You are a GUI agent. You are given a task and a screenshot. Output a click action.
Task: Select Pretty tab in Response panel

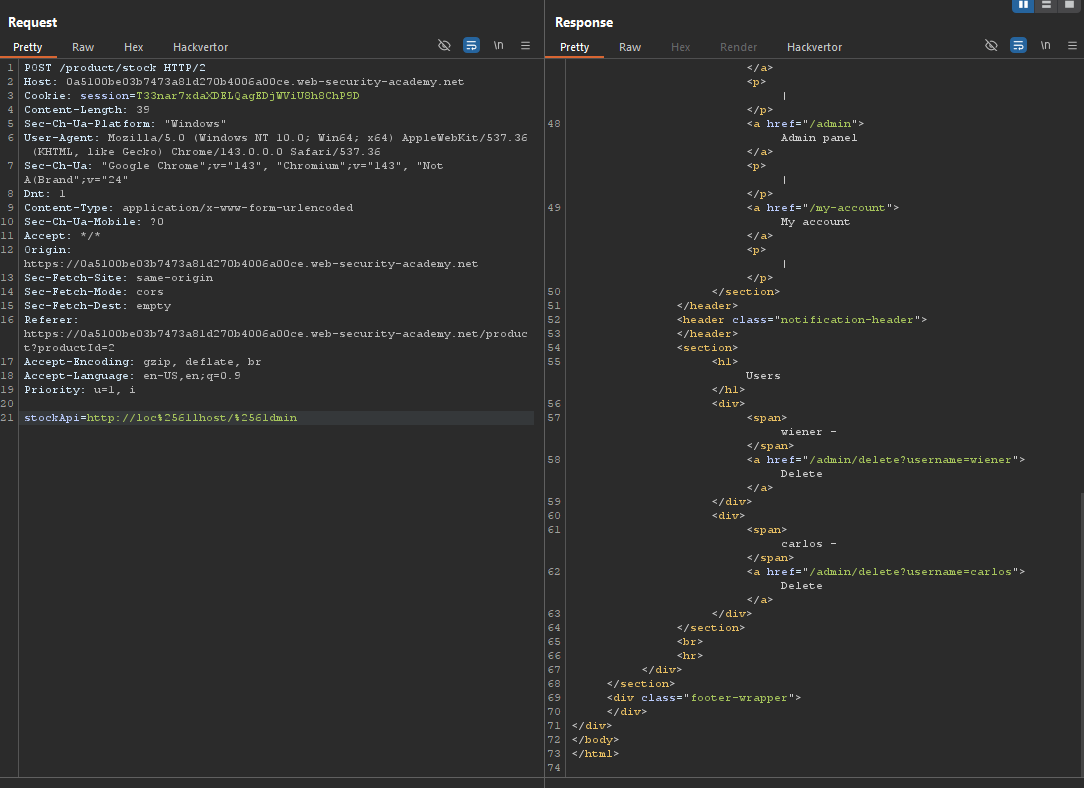coord(574,47)
